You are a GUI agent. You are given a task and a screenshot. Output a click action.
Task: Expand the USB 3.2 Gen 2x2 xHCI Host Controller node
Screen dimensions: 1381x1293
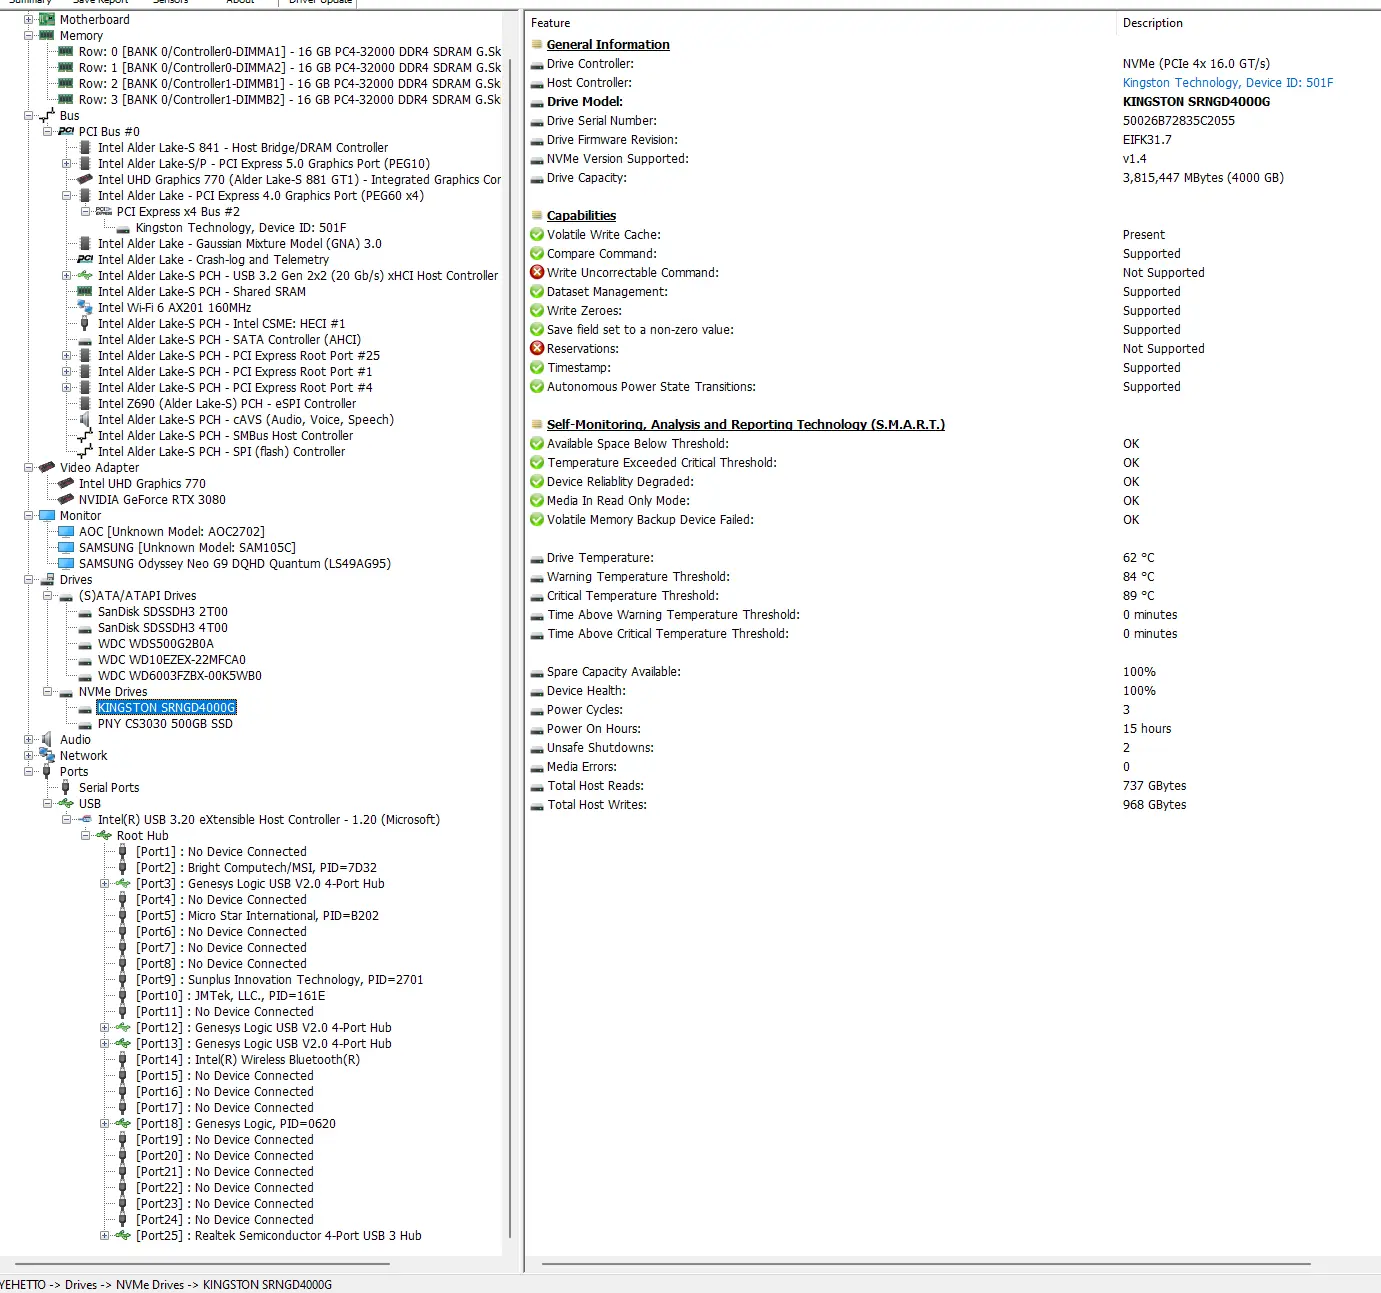tap(67, 275)
